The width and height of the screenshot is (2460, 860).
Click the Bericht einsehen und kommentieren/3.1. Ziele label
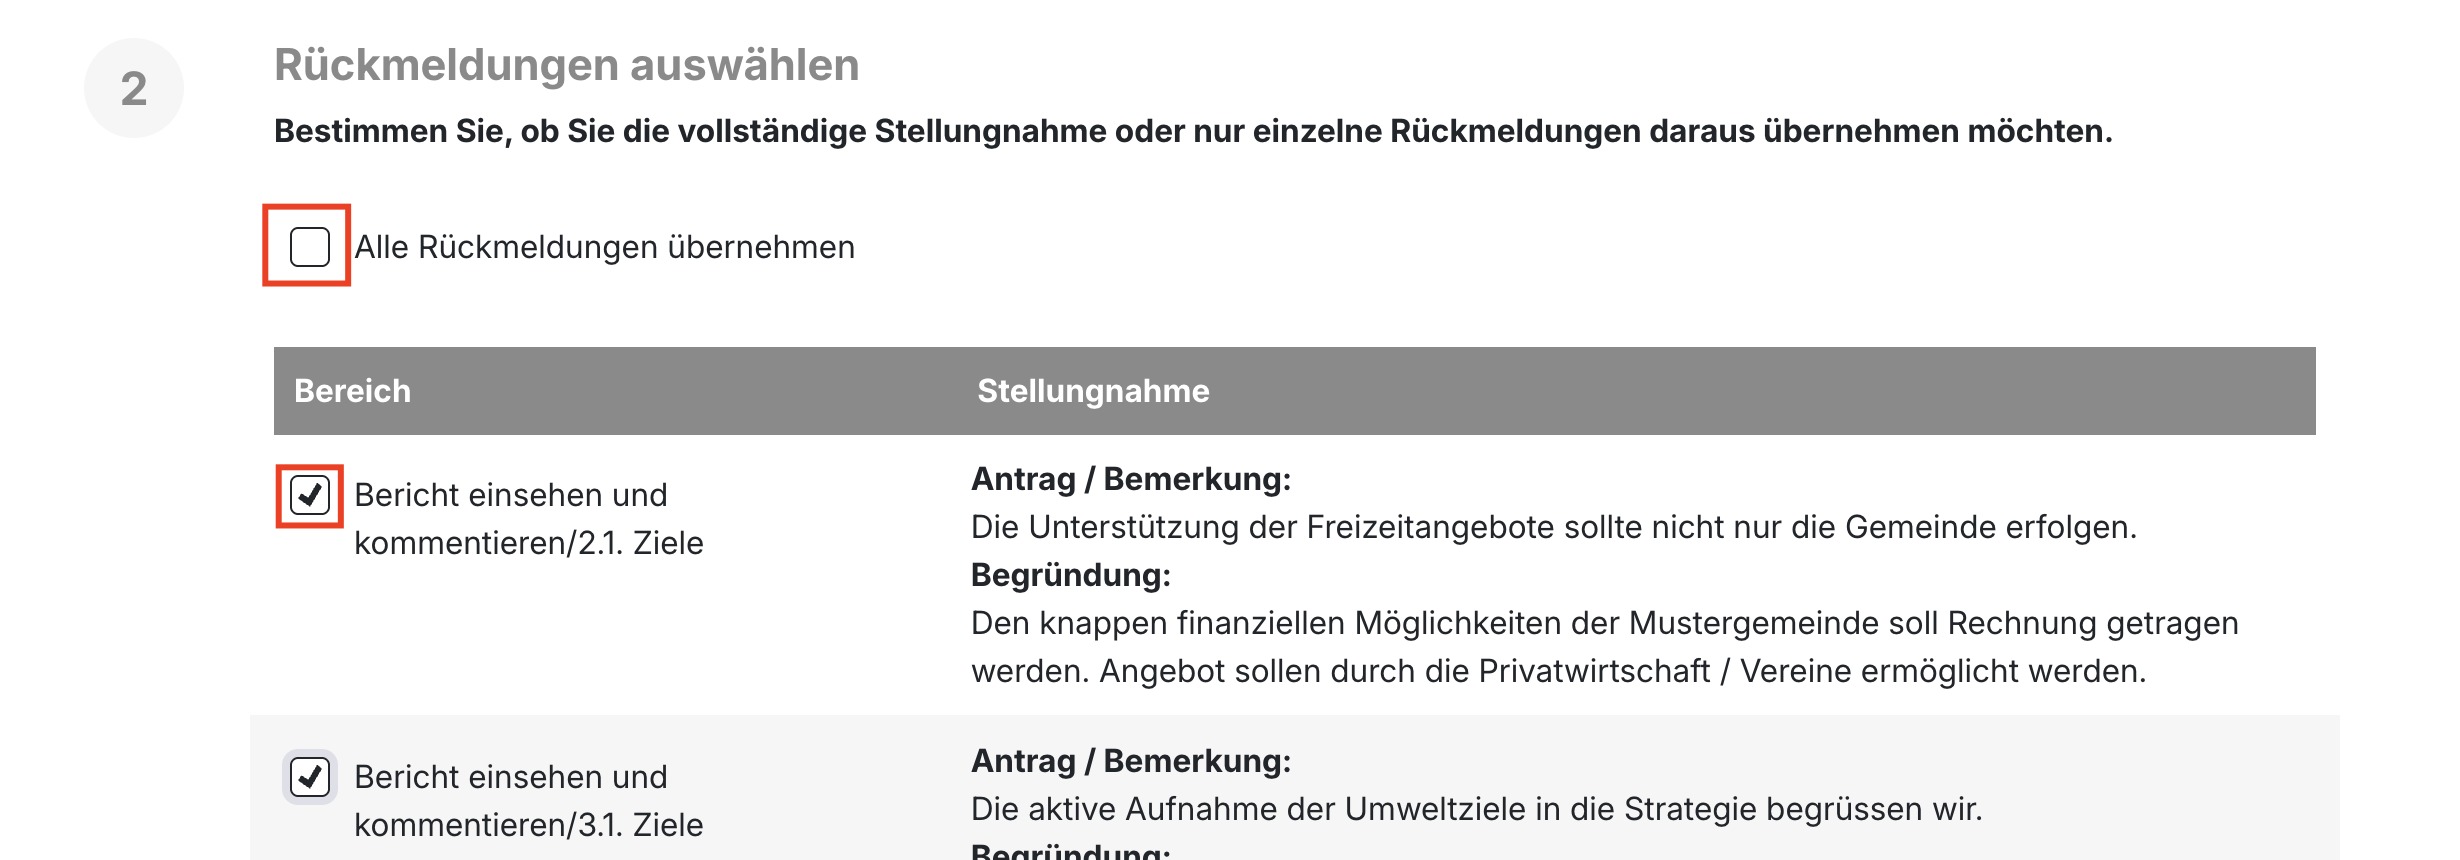[528, 801]
